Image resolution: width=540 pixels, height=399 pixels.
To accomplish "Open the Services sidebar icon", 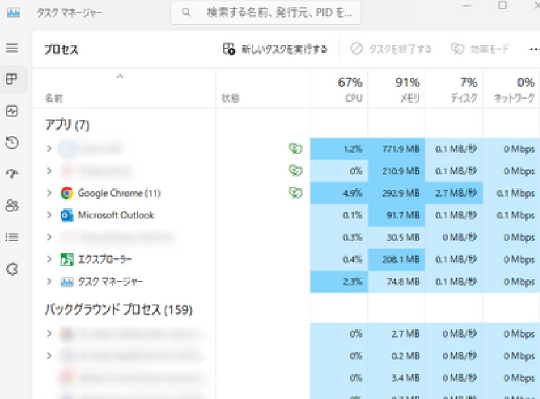I will pyautogui.click(x=12, y=269).
